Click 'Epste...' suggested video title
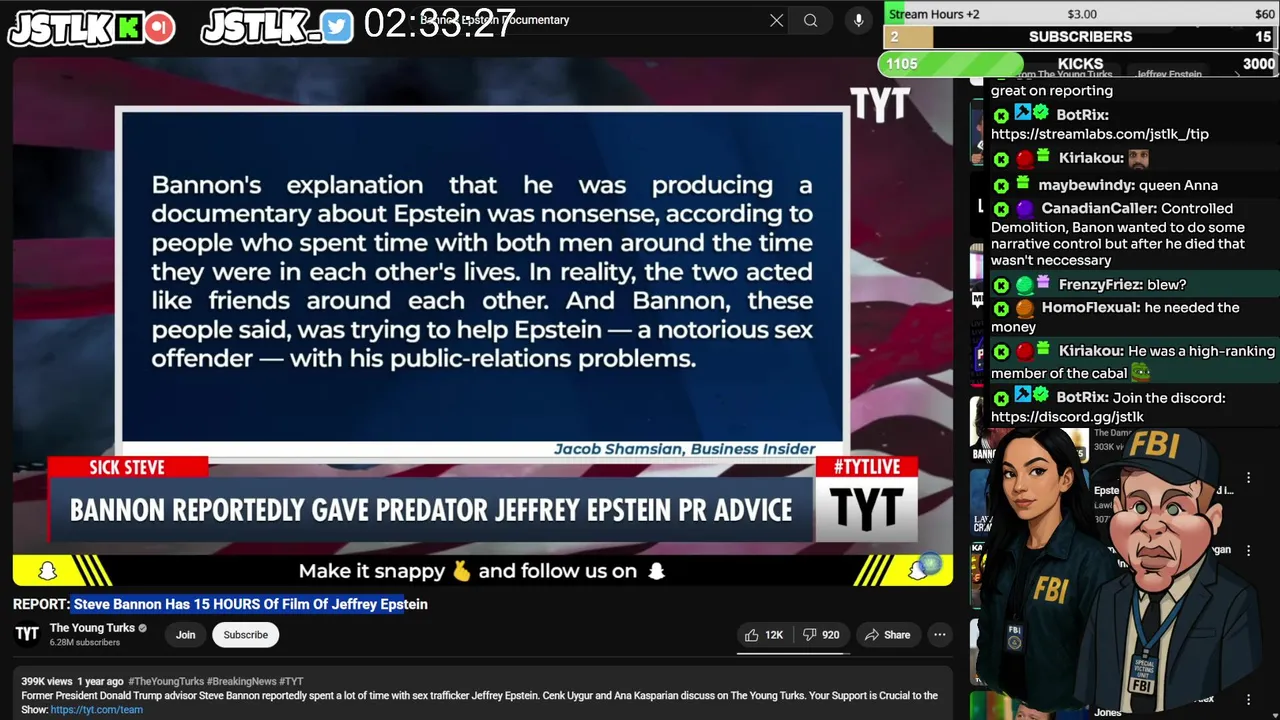The image size is (1280, 720). click(1106, 491)
